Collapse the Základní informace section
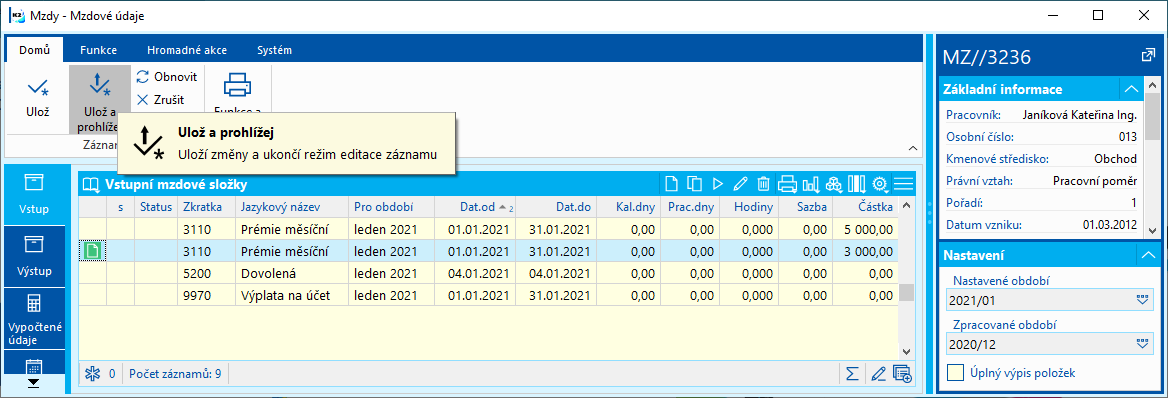This screenshot has width=1168, height=398. (x=1132, y=89)
